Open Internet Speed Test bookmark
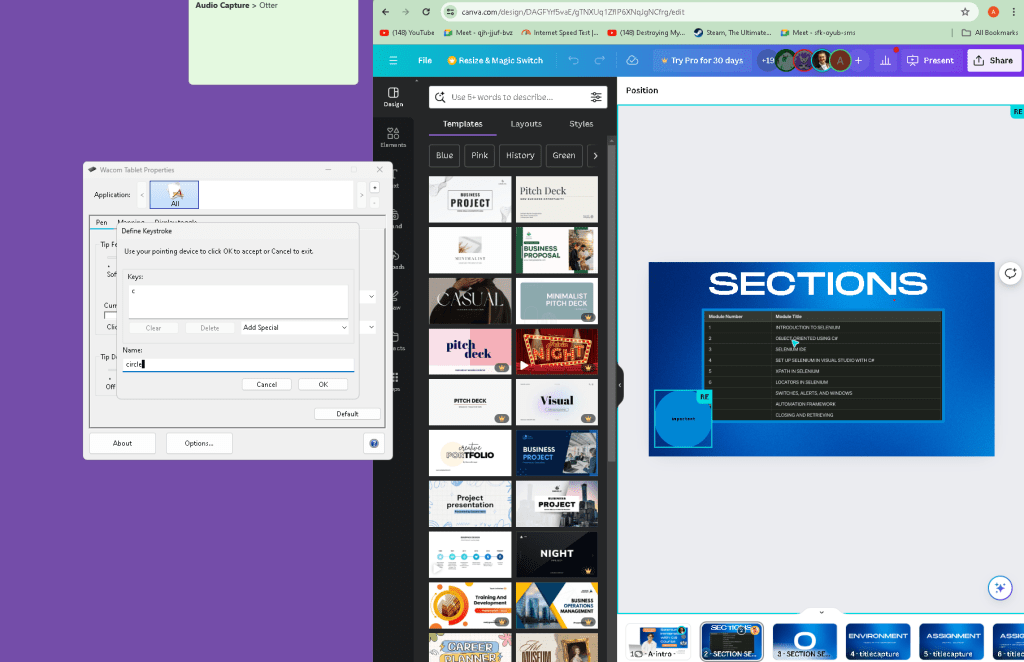Image resolution: width=1024 pixels, height=662 pixels. point(560,32)
